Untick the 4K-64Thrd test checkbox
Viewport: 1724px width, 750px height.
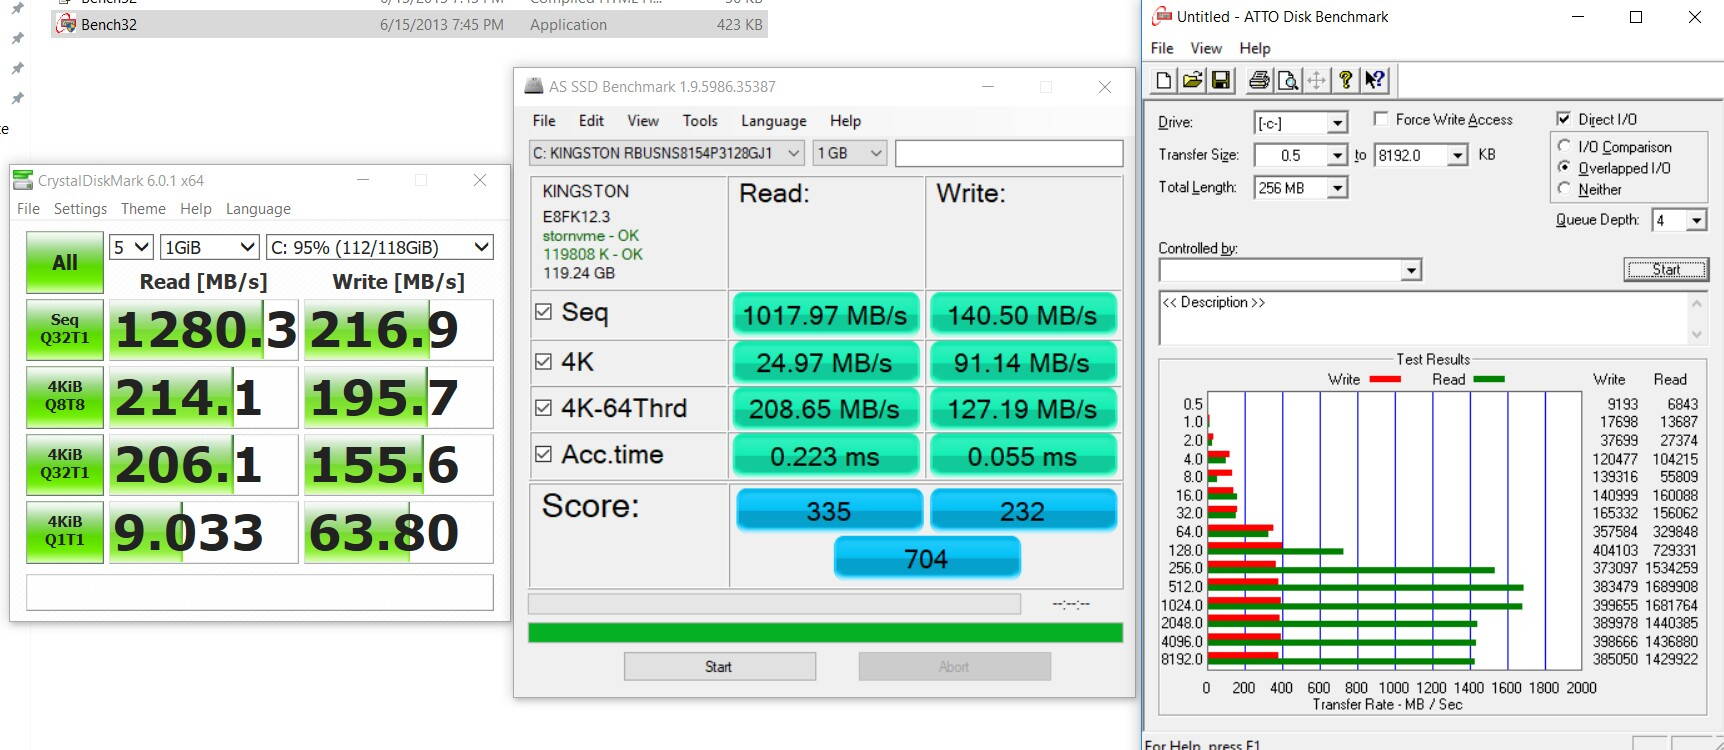[543, 408]
